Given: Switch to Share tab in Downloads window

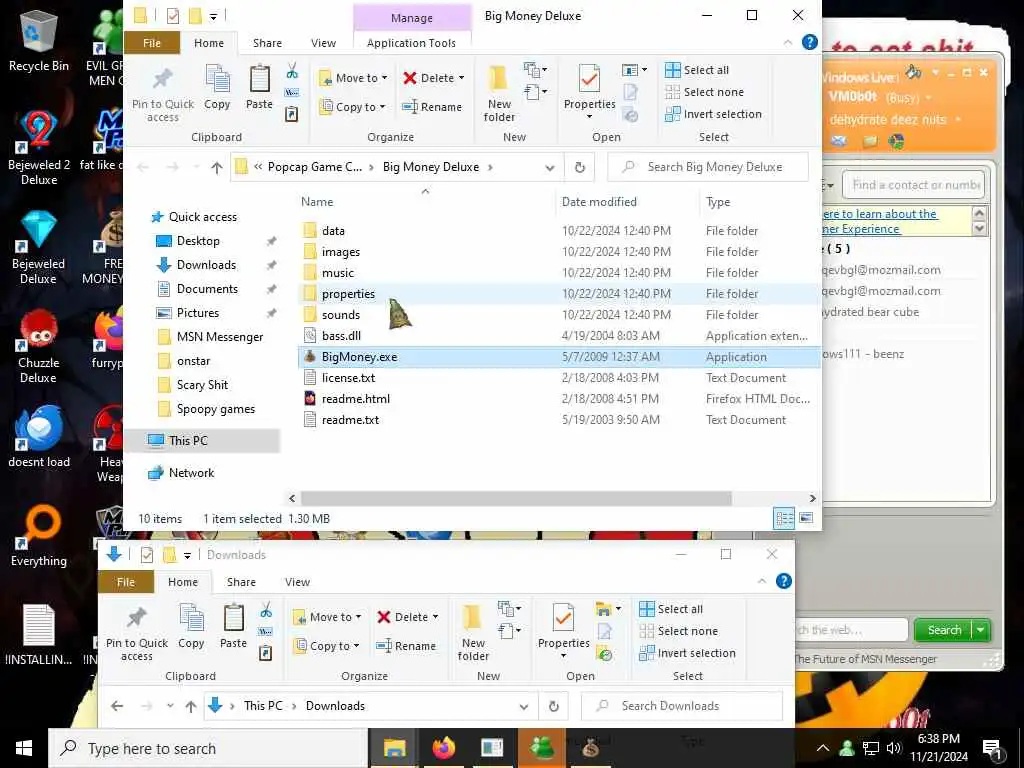Looking at the screenshot, I should [x=241, y=583].
